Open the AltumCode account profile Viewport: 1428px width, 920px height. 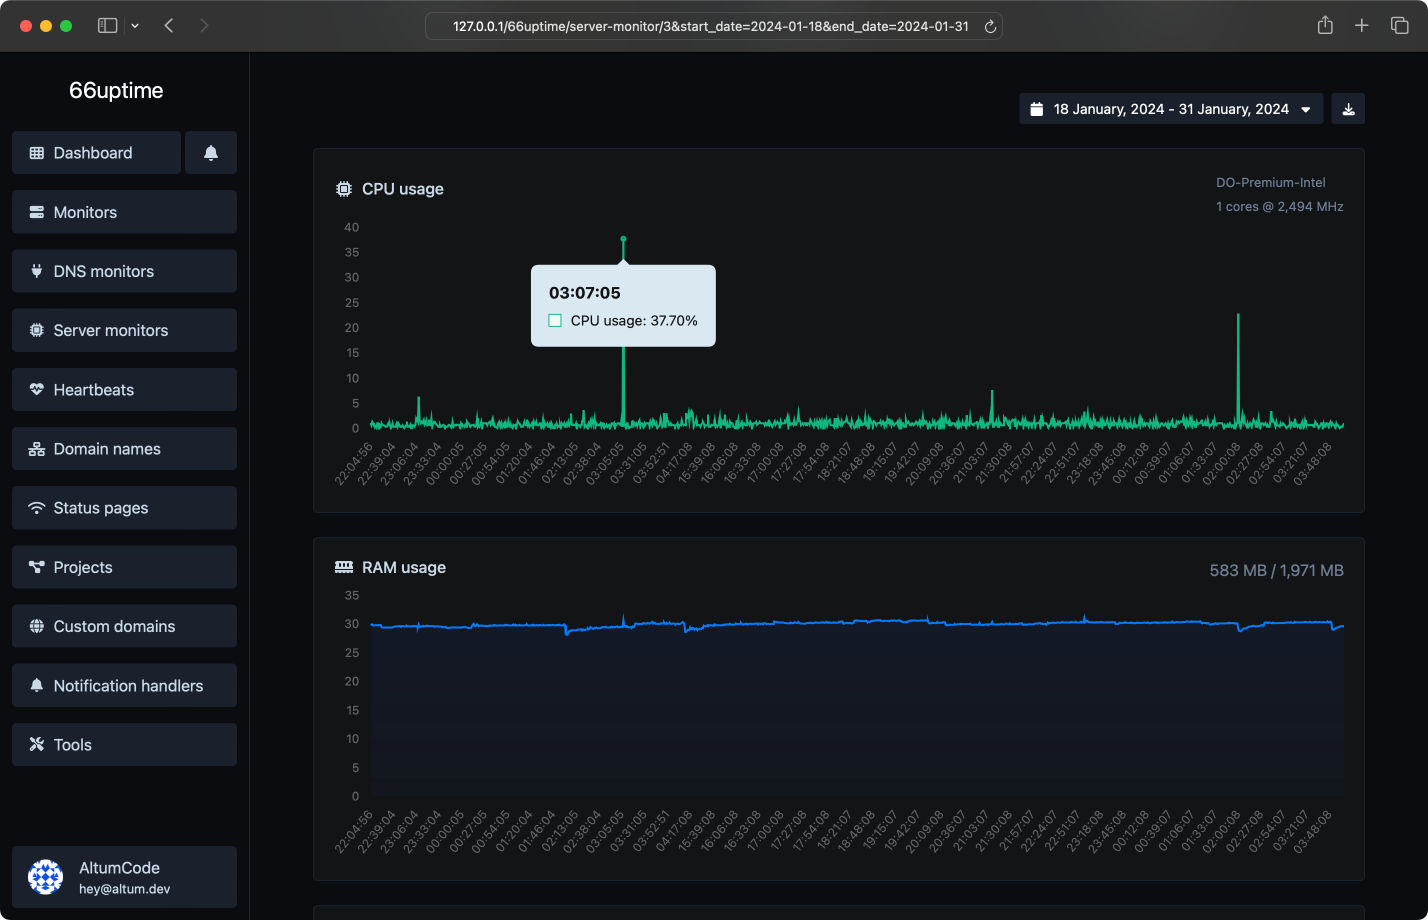click(x=124, y=877)
